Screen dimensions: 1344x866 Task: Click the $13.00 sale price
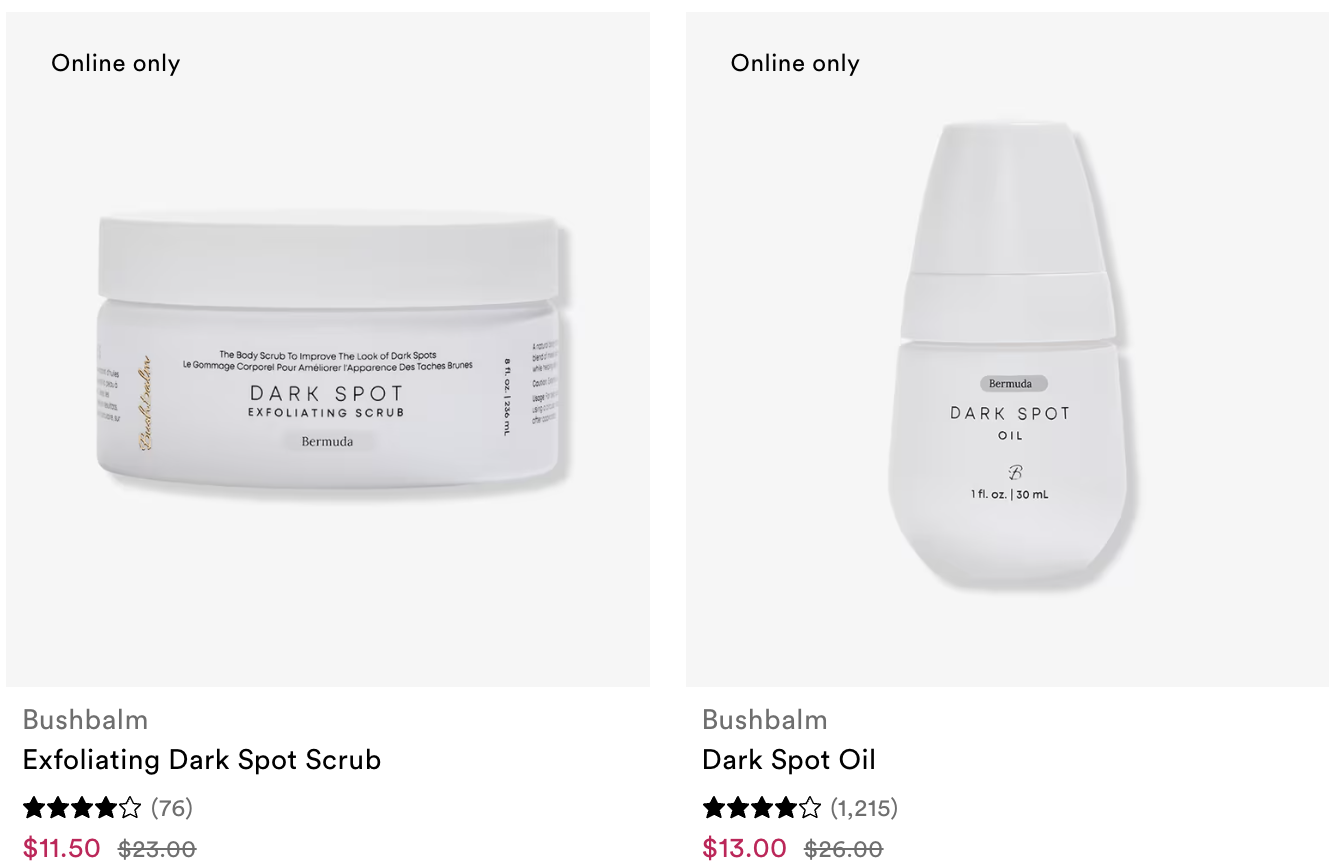pos(745,849)
